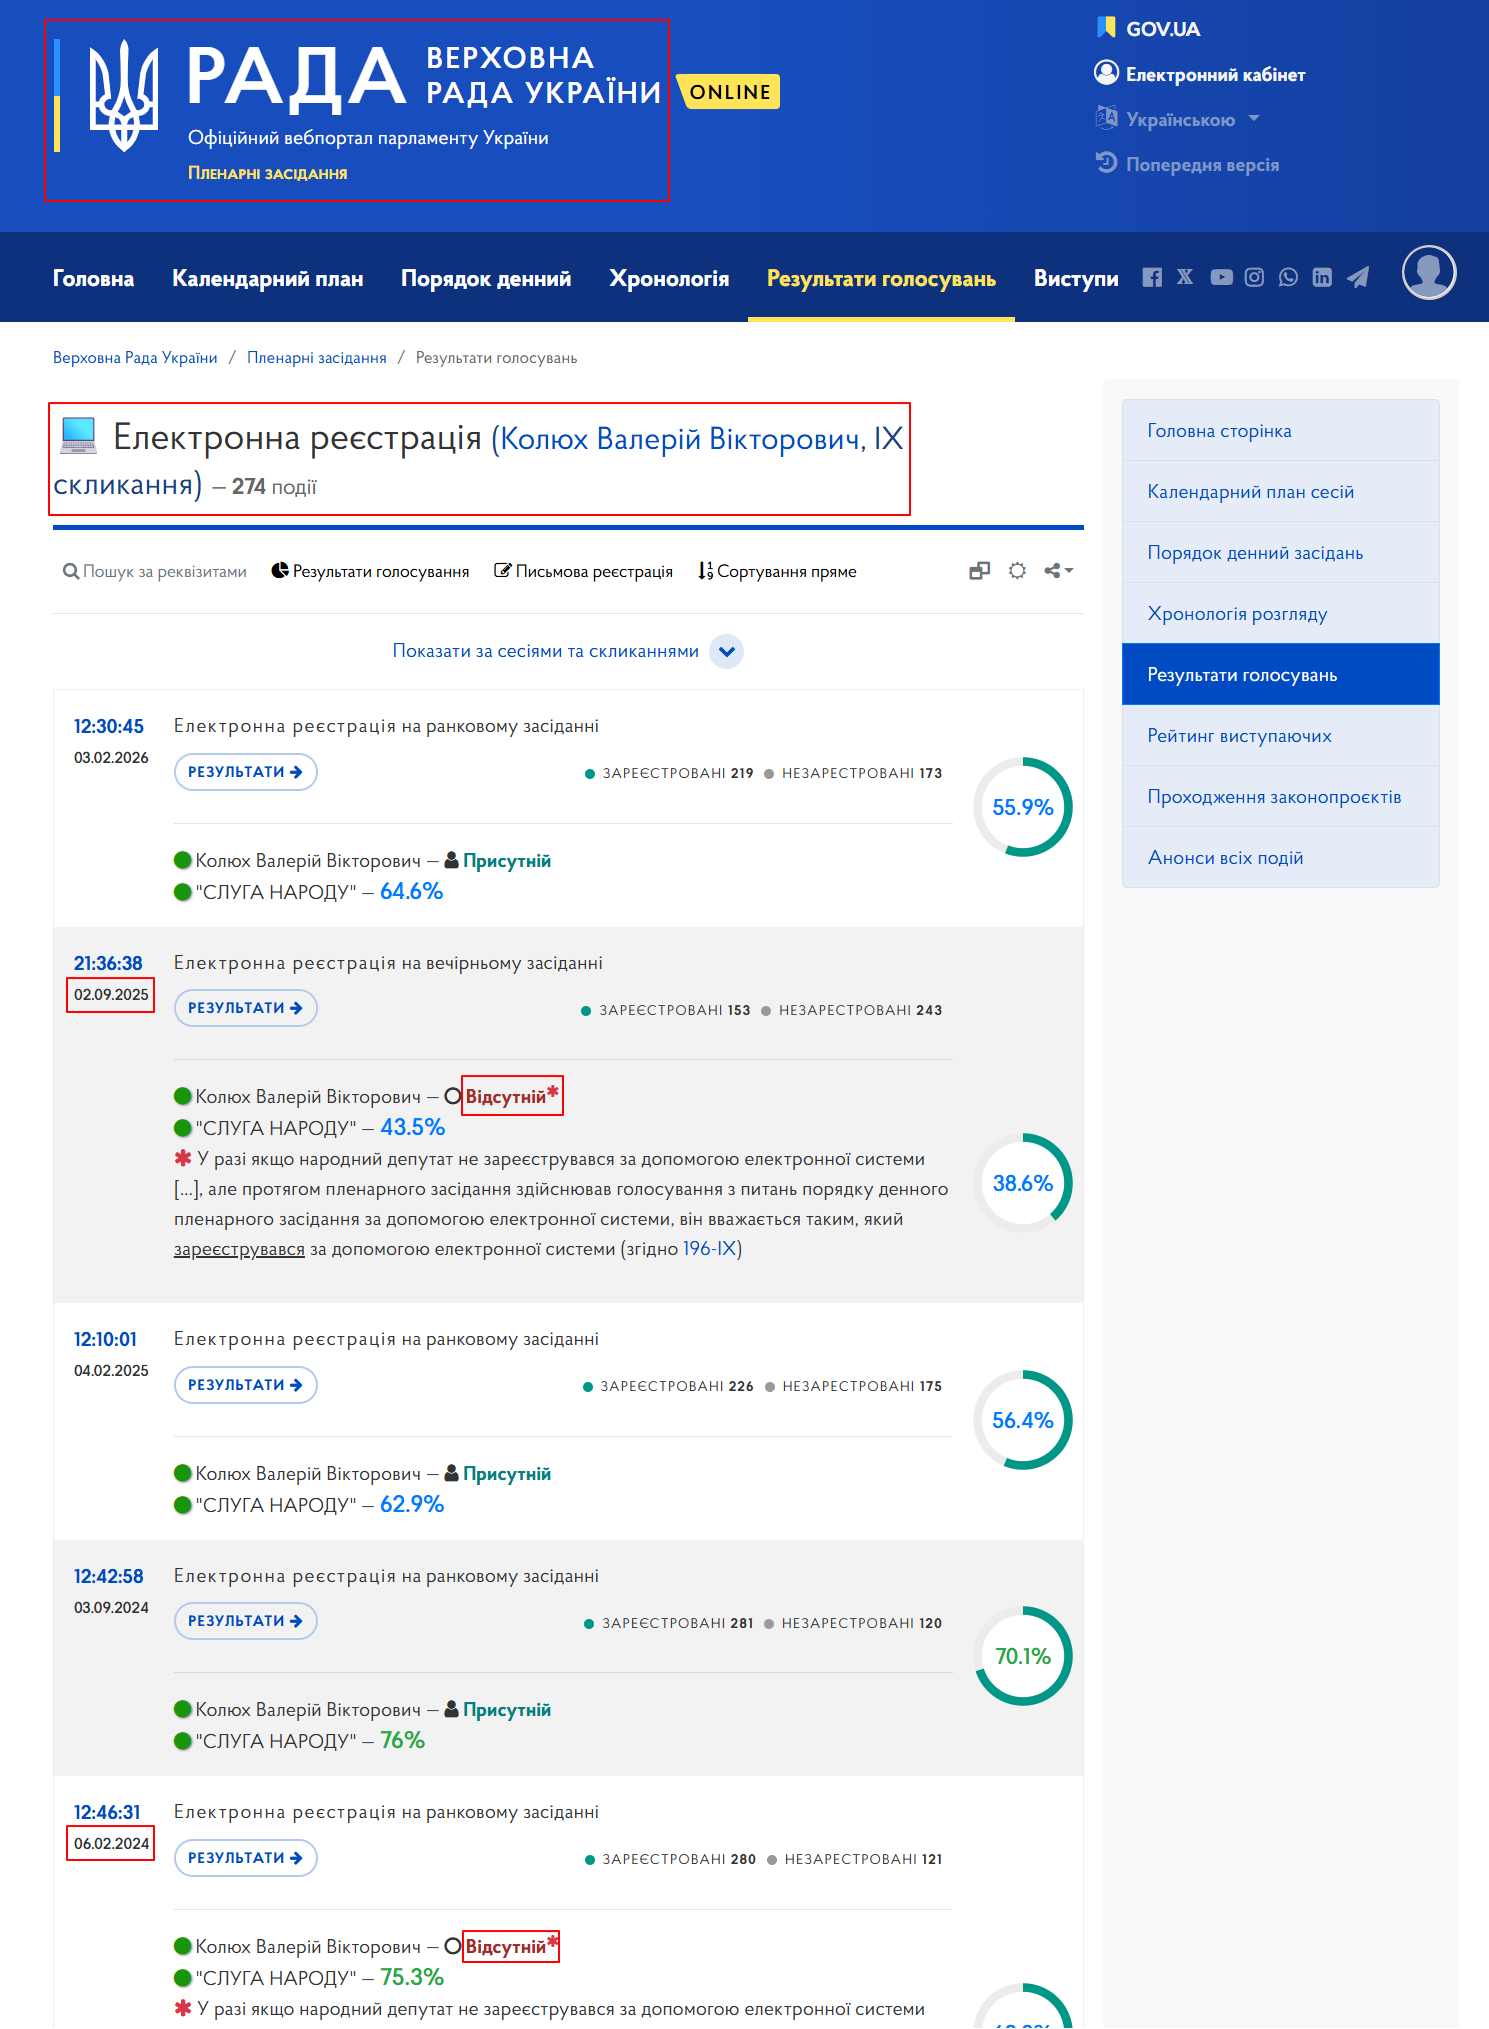Click the 12:30:45 timestamp
The height and width of the screenshot is (2029, 1489).
108,726
